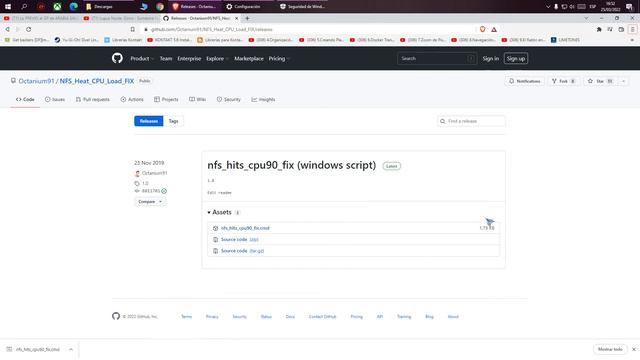Image resolution: width=640 pixels, height=360 pixels.
Task: Launch Microsoft Edge from the taskbar
Action: (x=73, y=7)
